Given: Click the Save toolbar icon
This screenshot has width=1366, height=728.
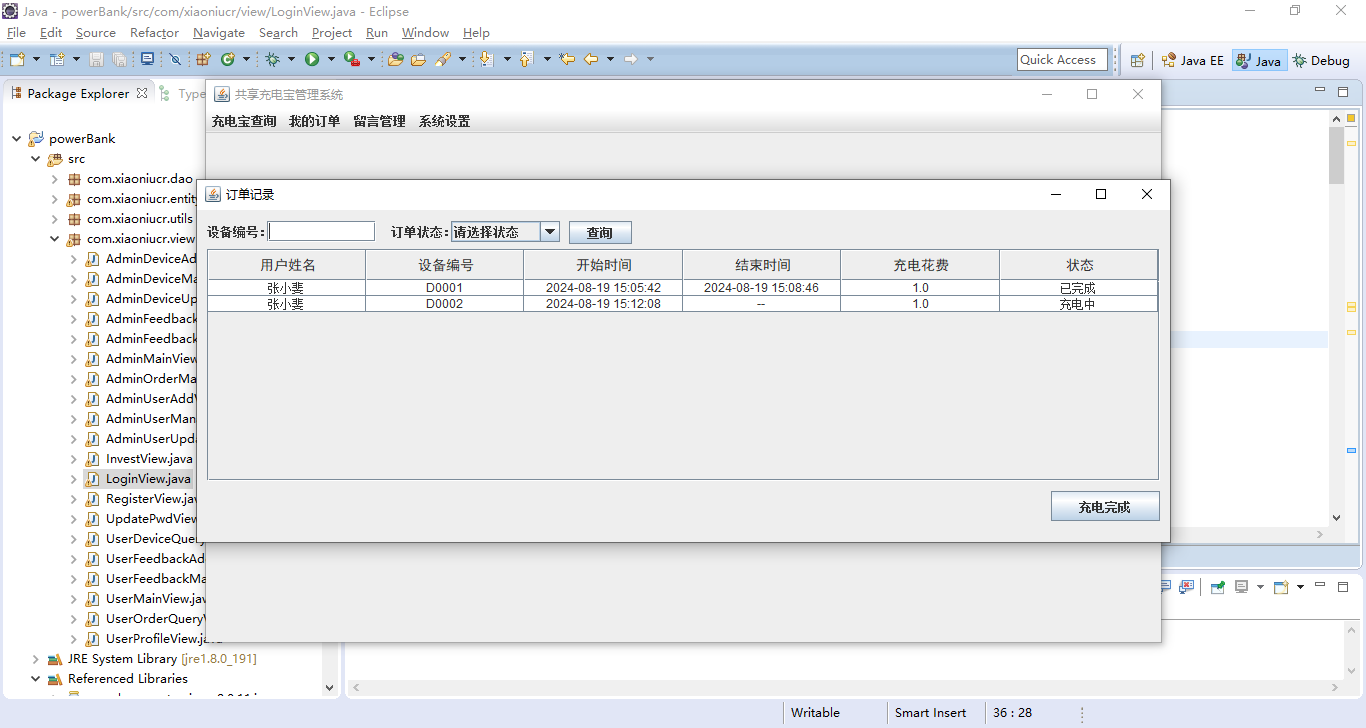Looking at the screenshot, I should (x=96, y=59).
